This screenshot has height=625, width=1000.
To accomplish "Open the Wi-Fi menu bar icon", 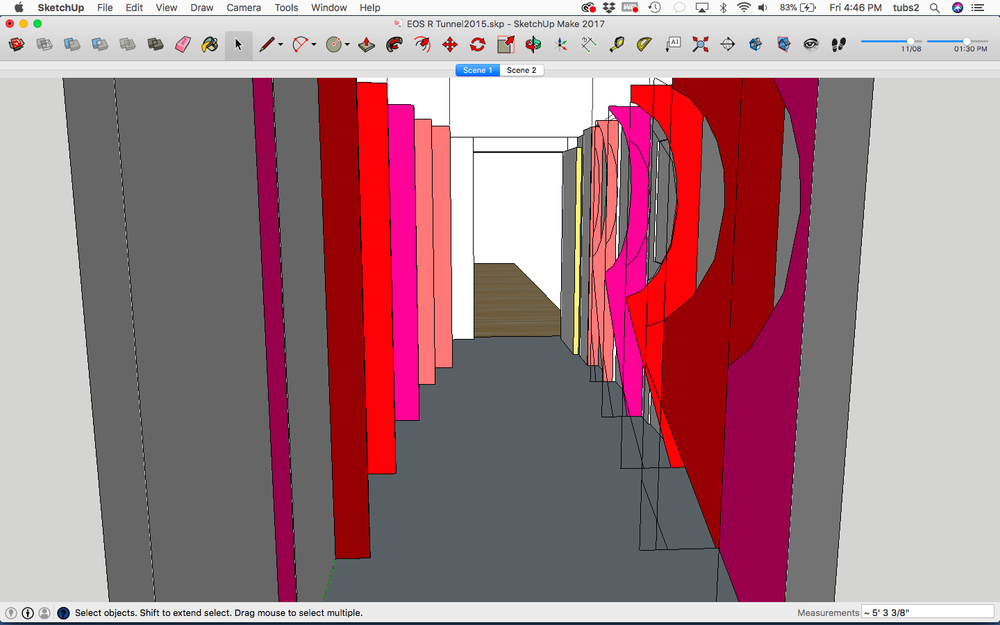I will point(744,8).
